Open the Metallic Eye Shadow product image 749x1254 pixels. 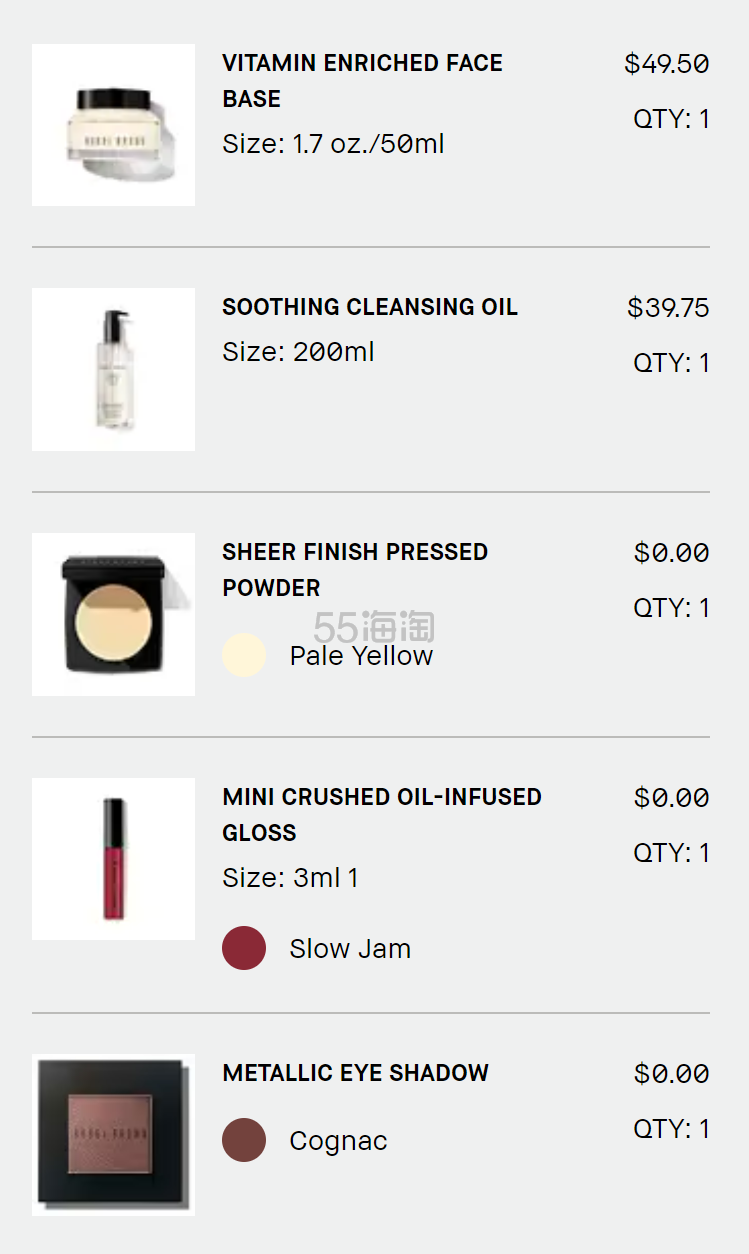[x=113, y=1135]
